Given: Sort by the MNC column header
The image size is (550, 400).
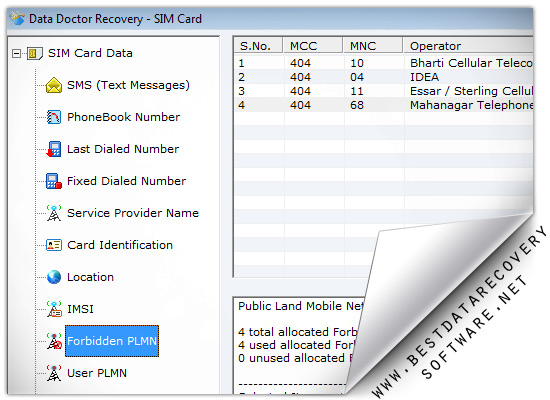Looking at the screenshot, I should pyautogui.click(x=373, y=46).
